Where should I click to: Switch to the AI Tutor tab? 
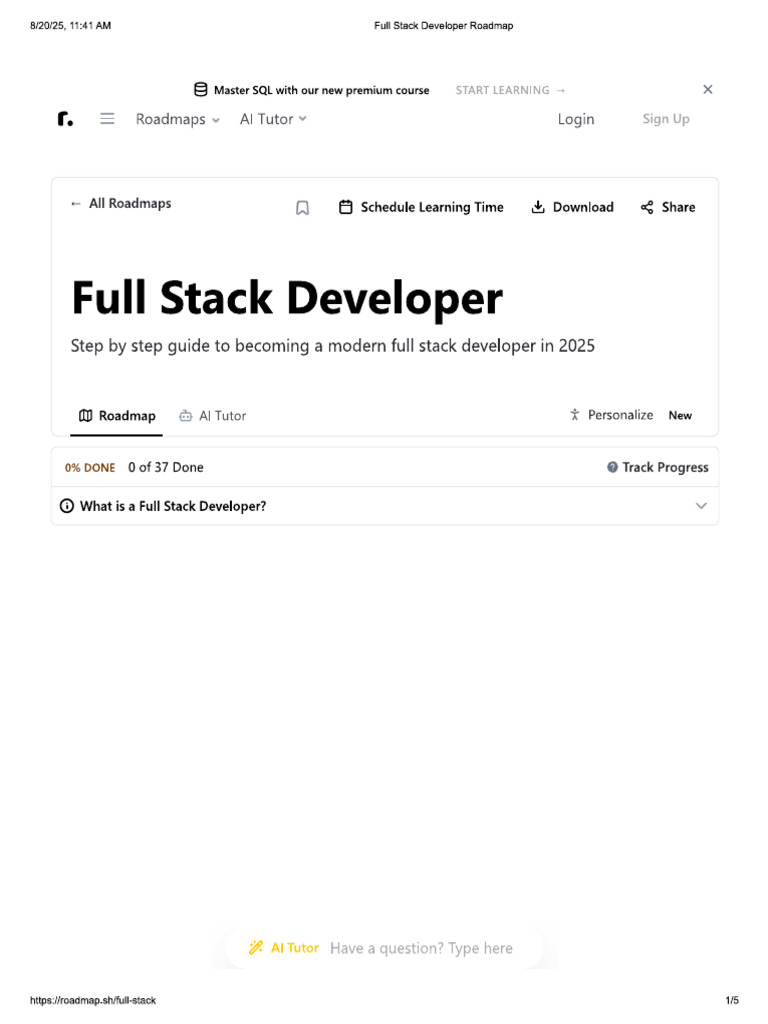pos(212,416)
